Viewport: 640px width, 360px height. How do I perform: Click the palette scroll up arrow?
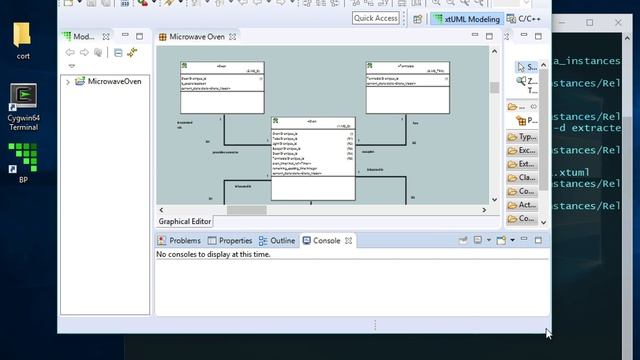(x=543, y=65)
